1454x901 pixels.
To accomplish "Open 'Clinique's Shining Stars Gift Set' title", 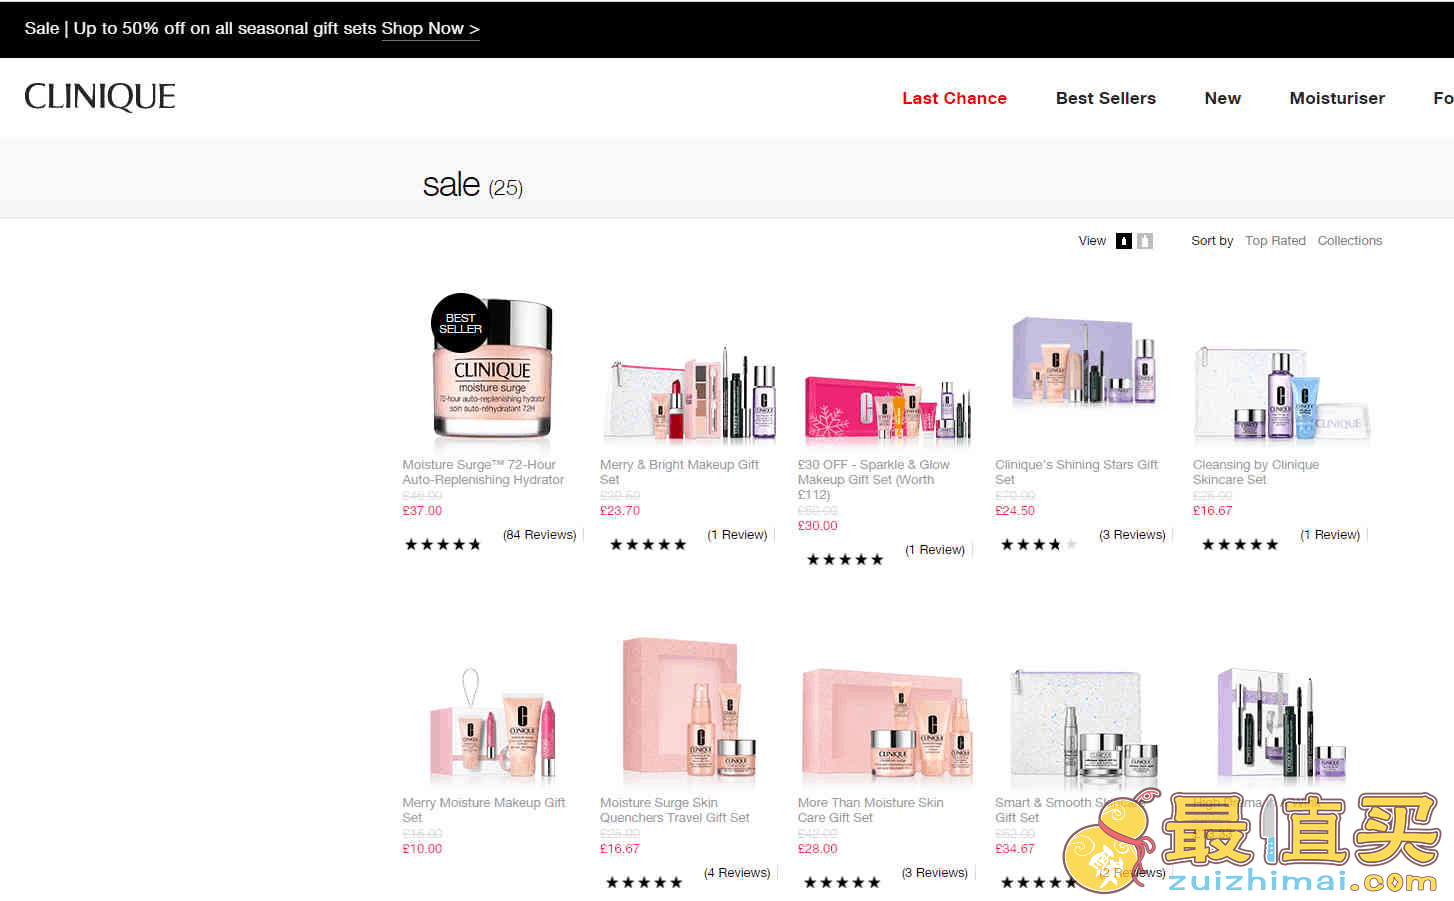I will coord(1076,472).
